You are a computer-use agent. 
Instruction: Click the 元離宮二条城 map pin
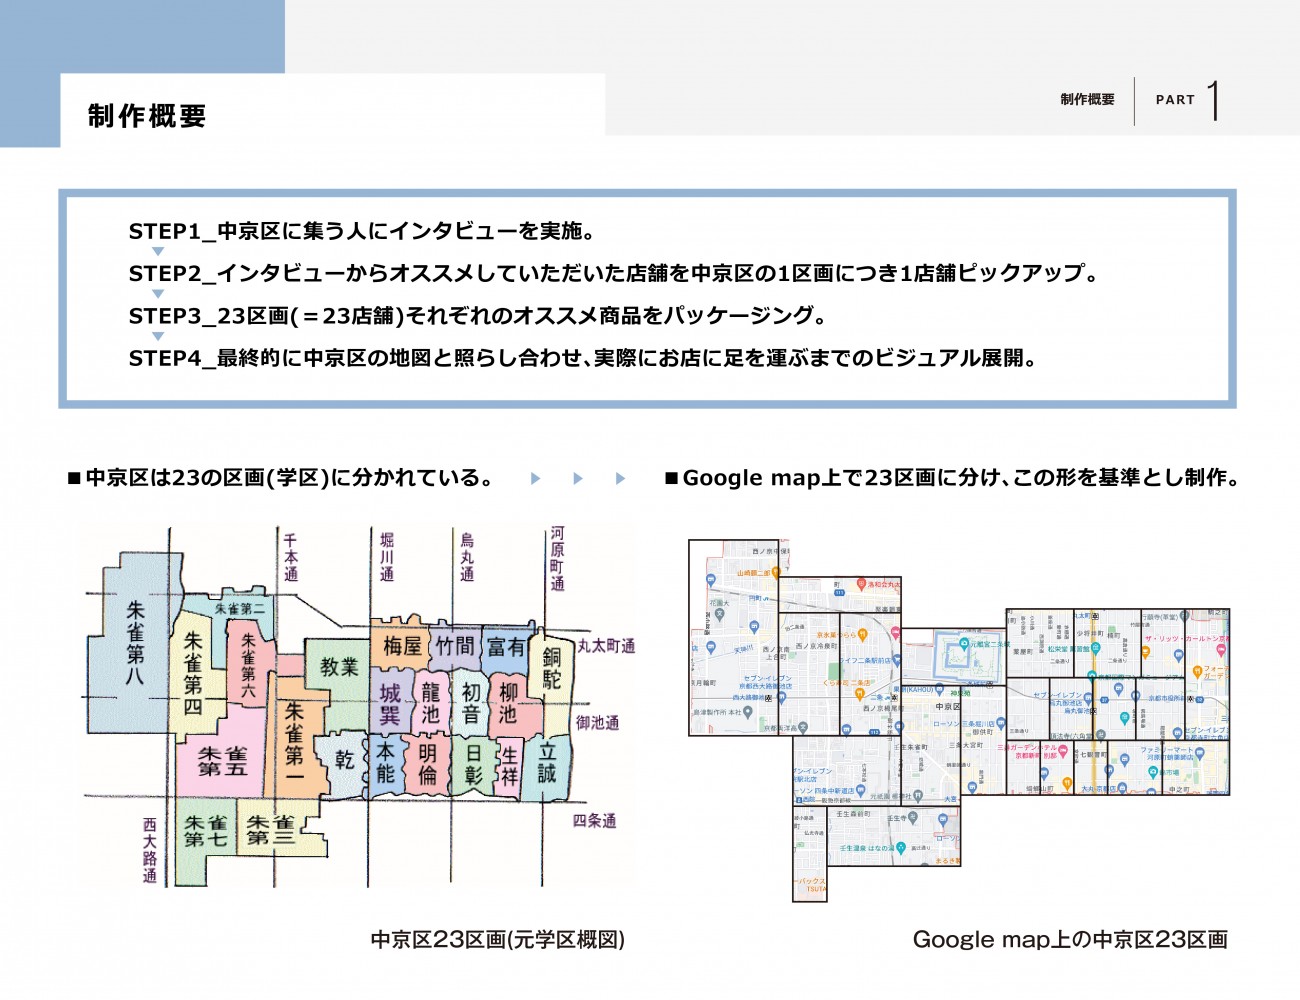[964, 645]
